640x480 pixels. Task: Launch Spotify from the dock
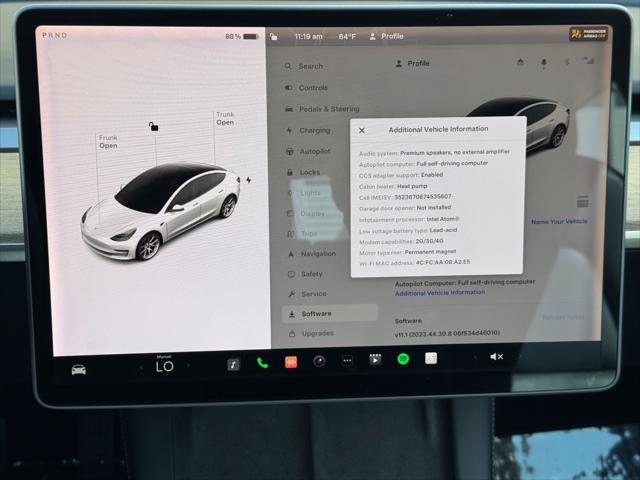(403, 359)
